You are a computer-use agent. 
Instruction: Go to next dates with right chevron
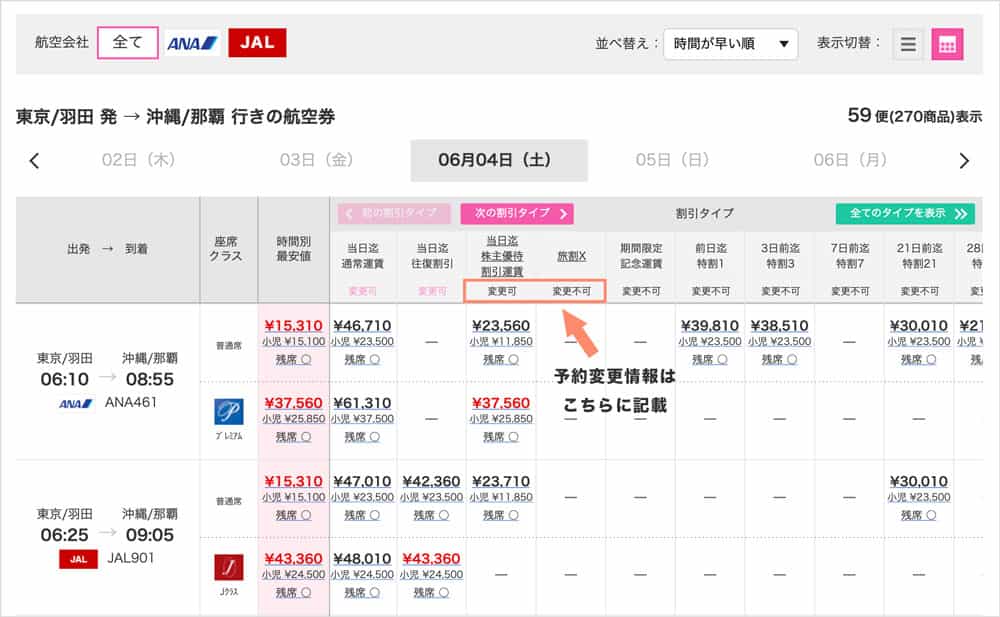[964, 161]
